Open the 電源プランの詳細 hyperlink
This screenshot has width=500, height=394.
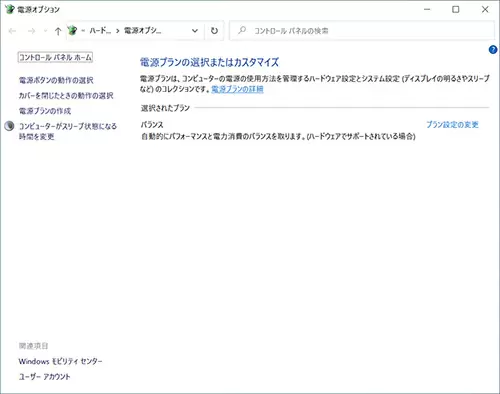pyautogui.click(x=237, y=89)
